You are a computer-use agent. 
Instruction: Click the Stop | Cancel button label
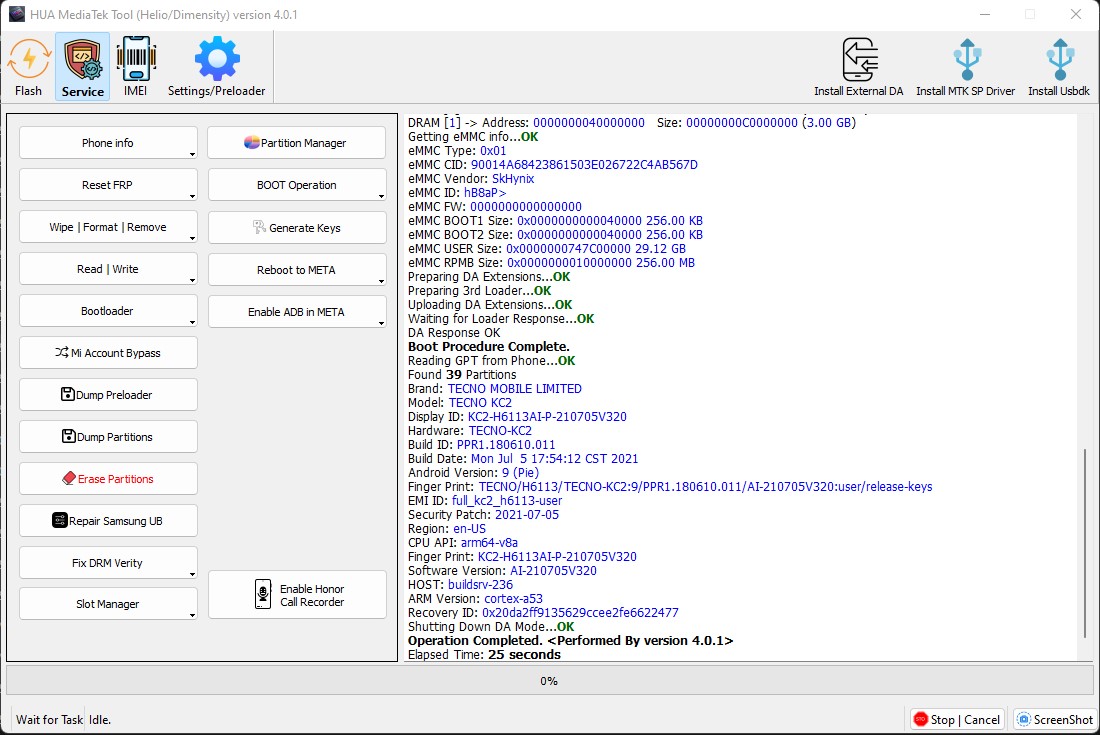point(965,720)
